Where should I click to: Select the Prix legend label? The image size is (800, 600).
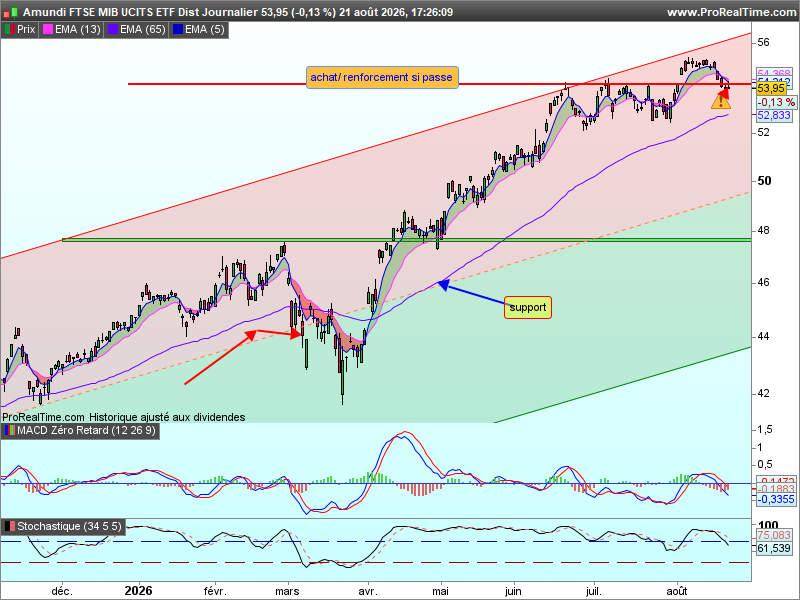[26, 30]
